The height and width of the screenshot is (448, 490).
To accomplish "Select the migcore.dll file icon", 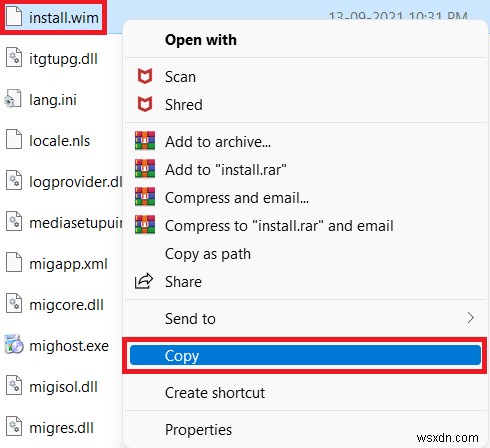I will click(x=14, y=303).
